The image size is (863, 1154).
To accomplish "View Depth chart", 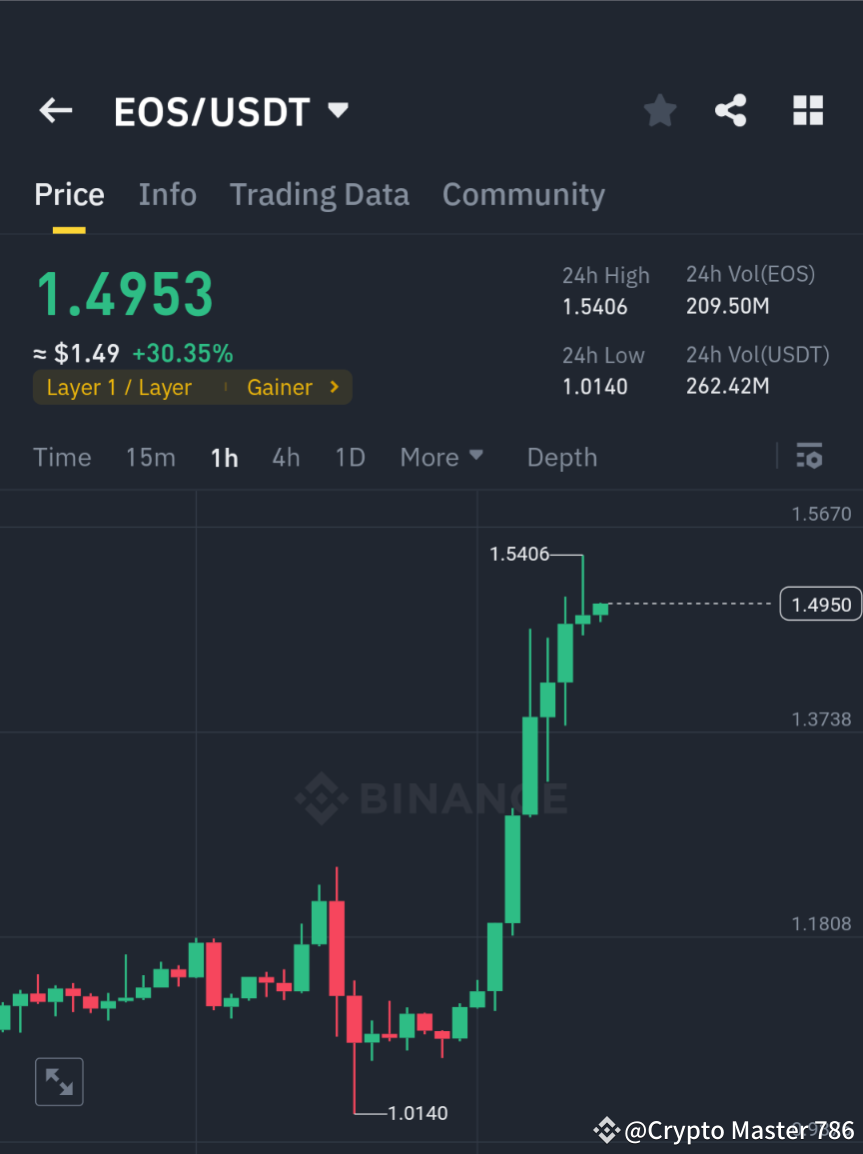I will tap(561, 457).
